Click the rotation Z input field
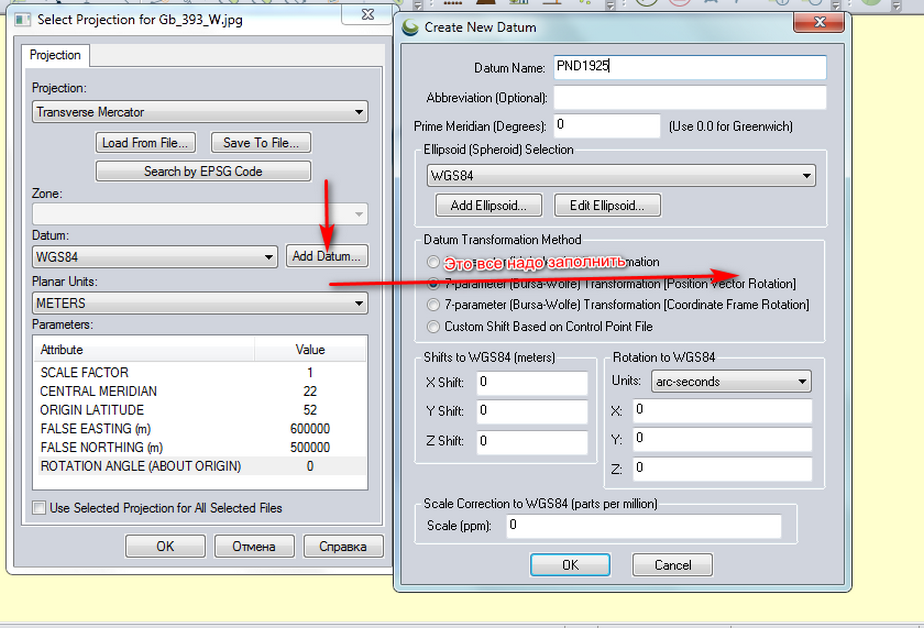This screenshot has height=628, width=924. tap(722, 469)
